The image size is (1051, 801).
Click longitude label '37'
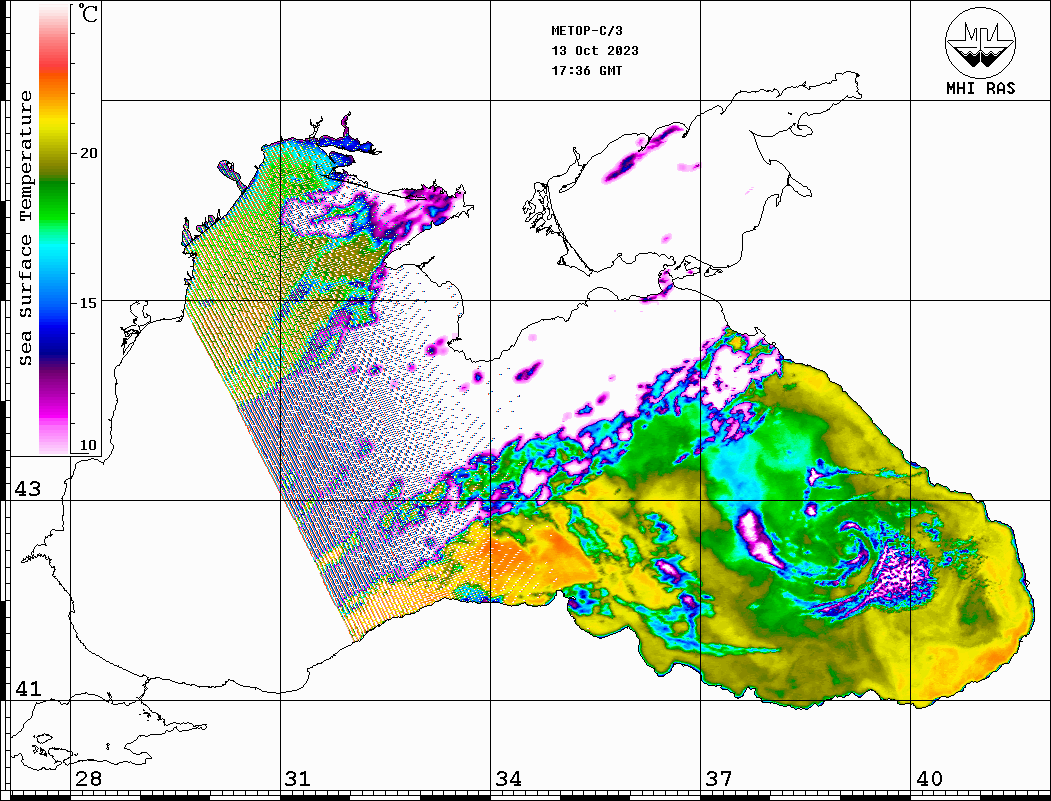coord(719,778)
